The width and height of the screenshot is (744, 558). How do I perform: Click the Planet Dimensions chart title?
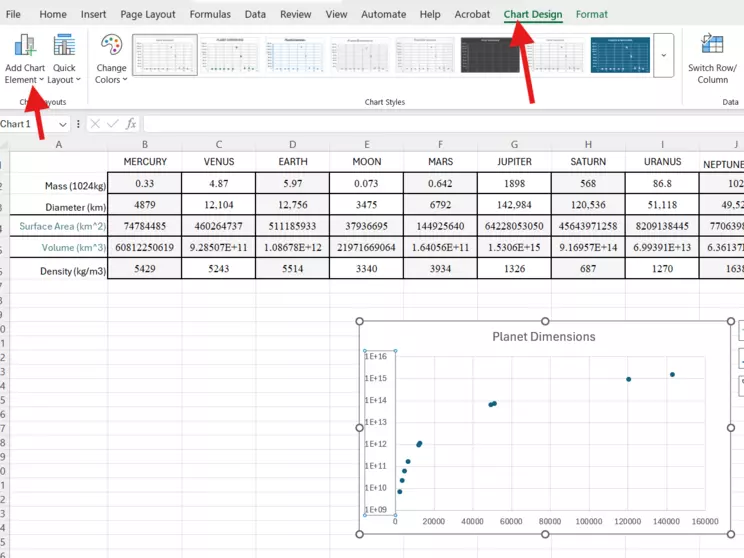click(x=544, y=337)
